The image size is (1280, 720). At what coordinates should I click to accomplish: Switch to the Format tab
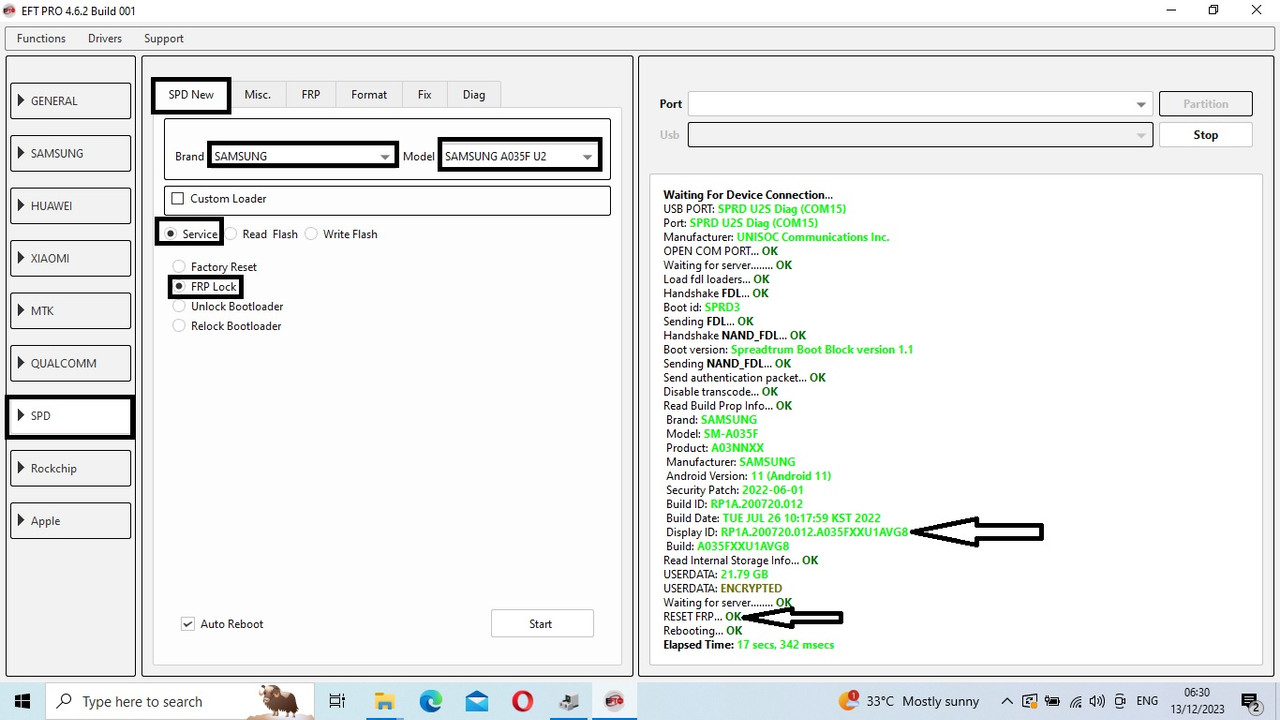click(x=368, y=94)
